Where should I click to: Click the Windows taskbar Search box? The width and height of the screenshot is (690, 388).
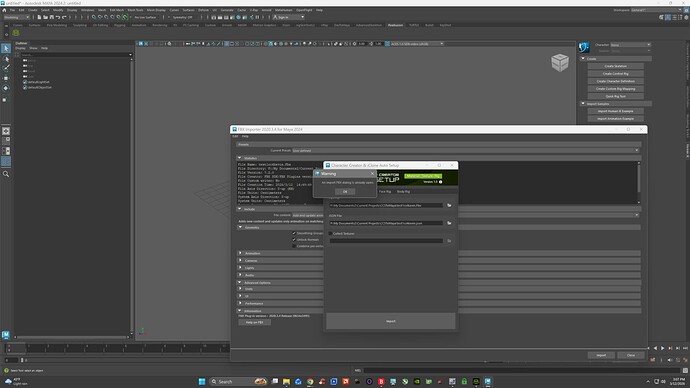pos(239,381)
